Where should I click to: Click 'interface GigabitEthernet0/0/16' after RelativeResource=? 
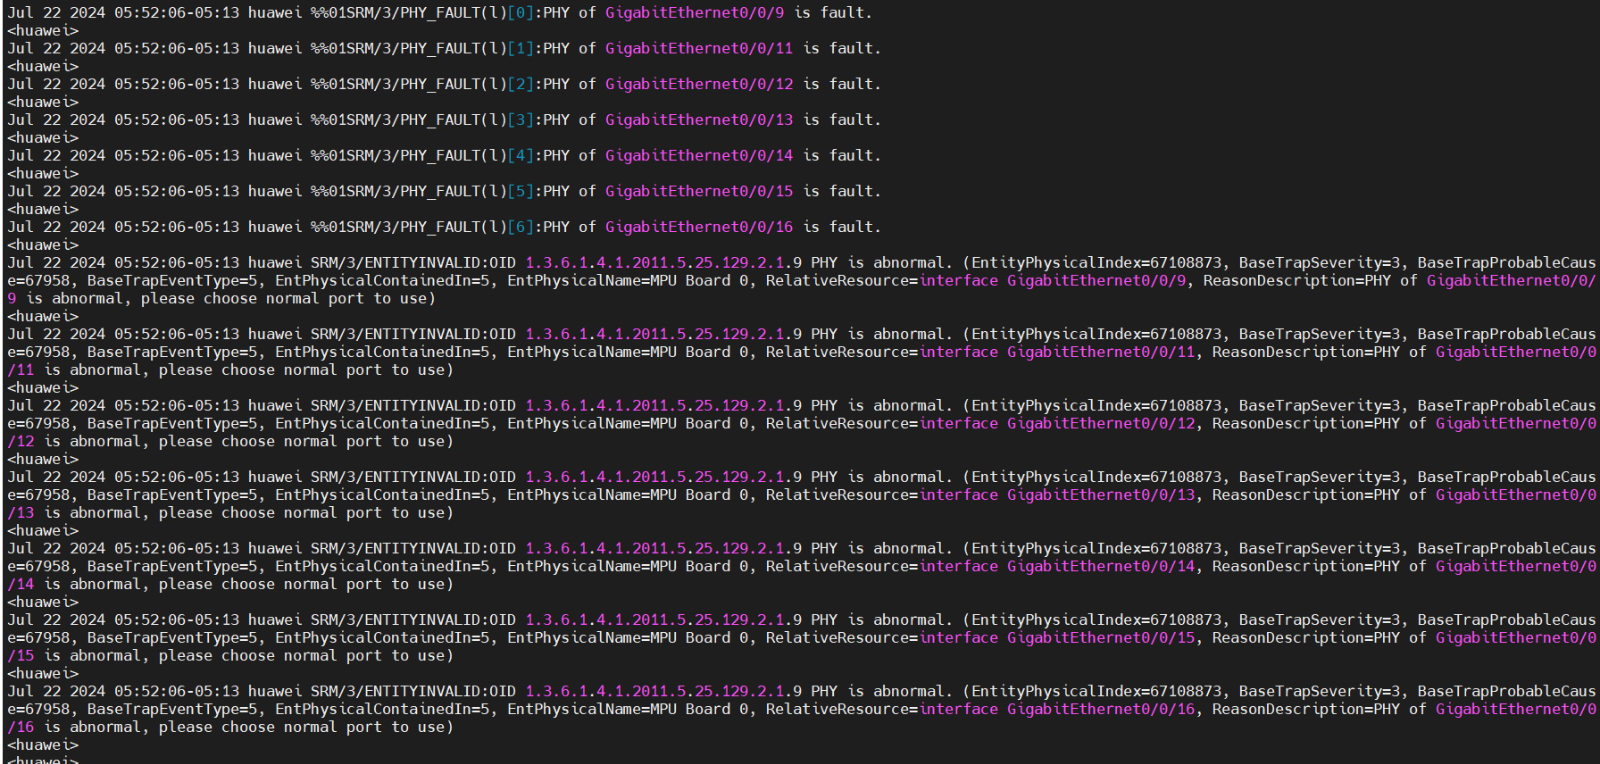[x=1058, y=710]
